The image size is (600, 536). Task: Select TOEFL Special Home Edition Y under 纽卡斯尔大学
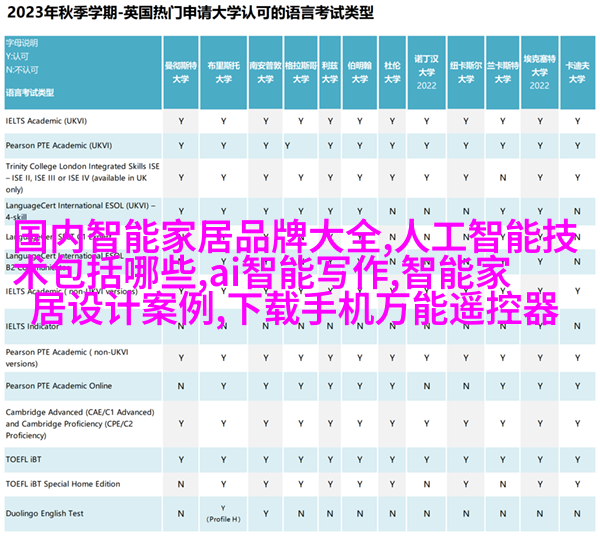[466, 484]
